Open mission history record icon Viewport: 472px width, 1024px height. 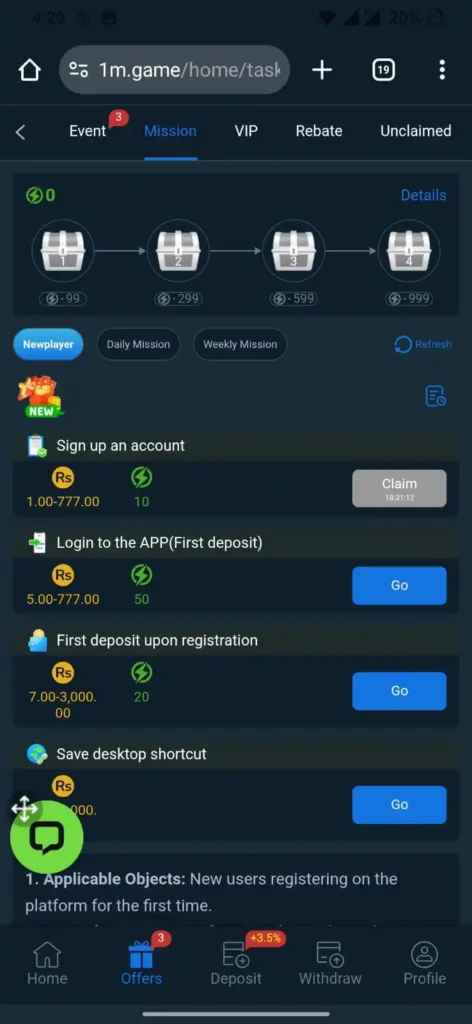(435, 396)
